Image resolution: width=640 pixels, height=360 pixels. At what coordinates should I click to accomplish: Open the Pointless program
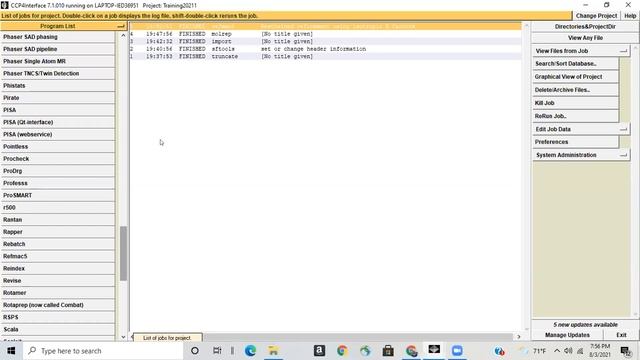pyautogui.click(x=58, y=147)
